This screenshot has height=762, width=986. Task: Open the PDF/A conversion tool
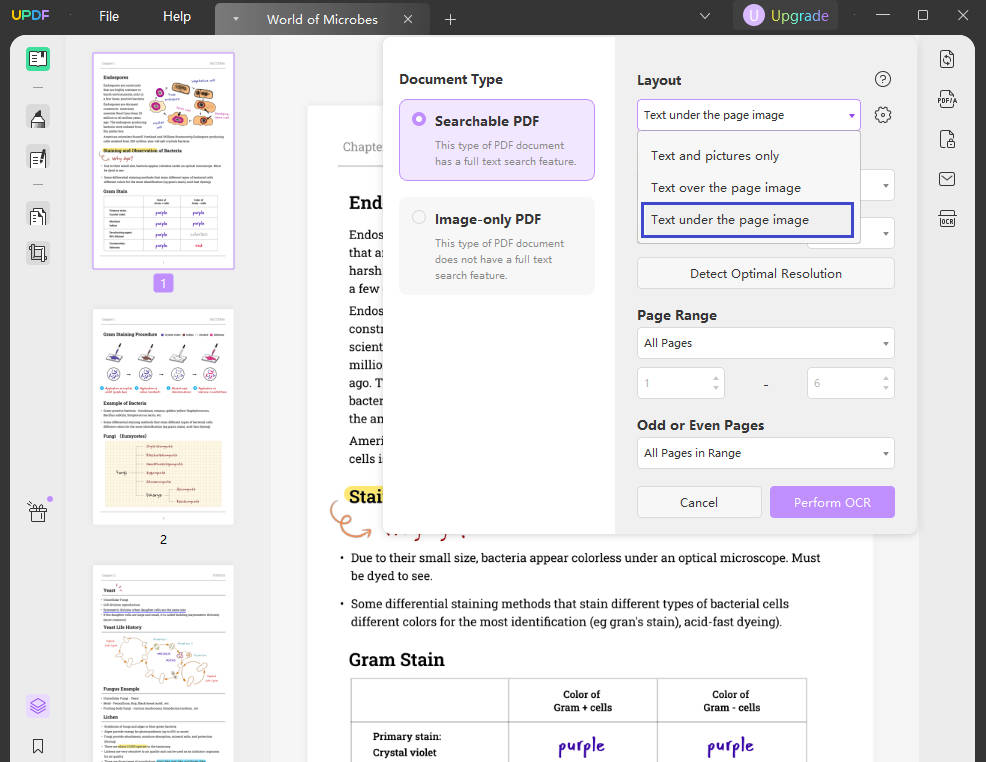(x=947, y=99)
